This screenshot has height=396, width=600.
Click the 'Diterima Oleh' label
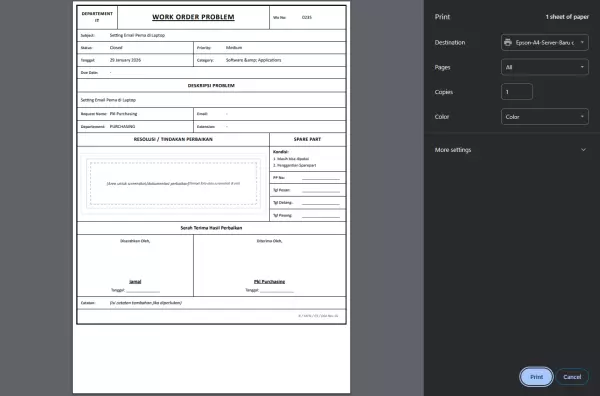tap(269, 241)
